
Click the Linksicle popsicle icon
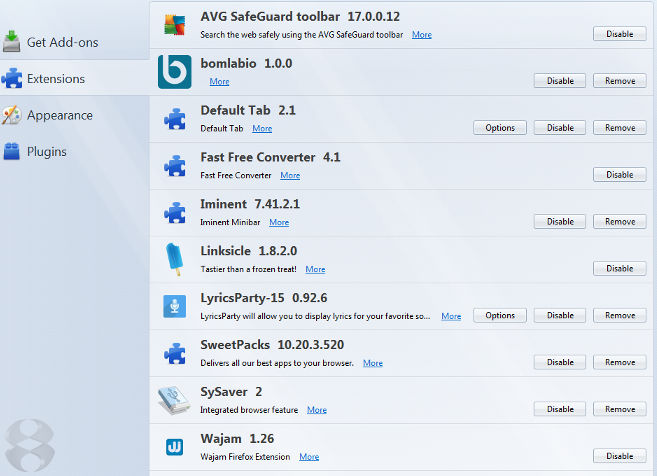tap(174, 259)
